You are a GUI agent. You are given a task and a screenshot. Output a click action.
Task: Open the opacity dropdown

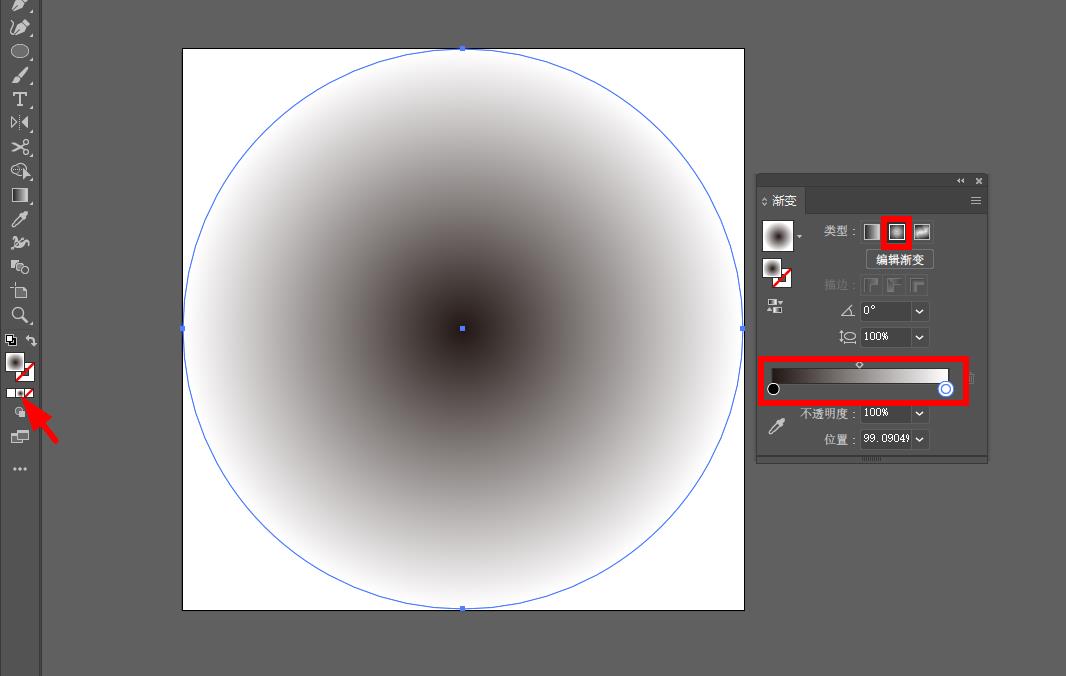tap(920, 413)
